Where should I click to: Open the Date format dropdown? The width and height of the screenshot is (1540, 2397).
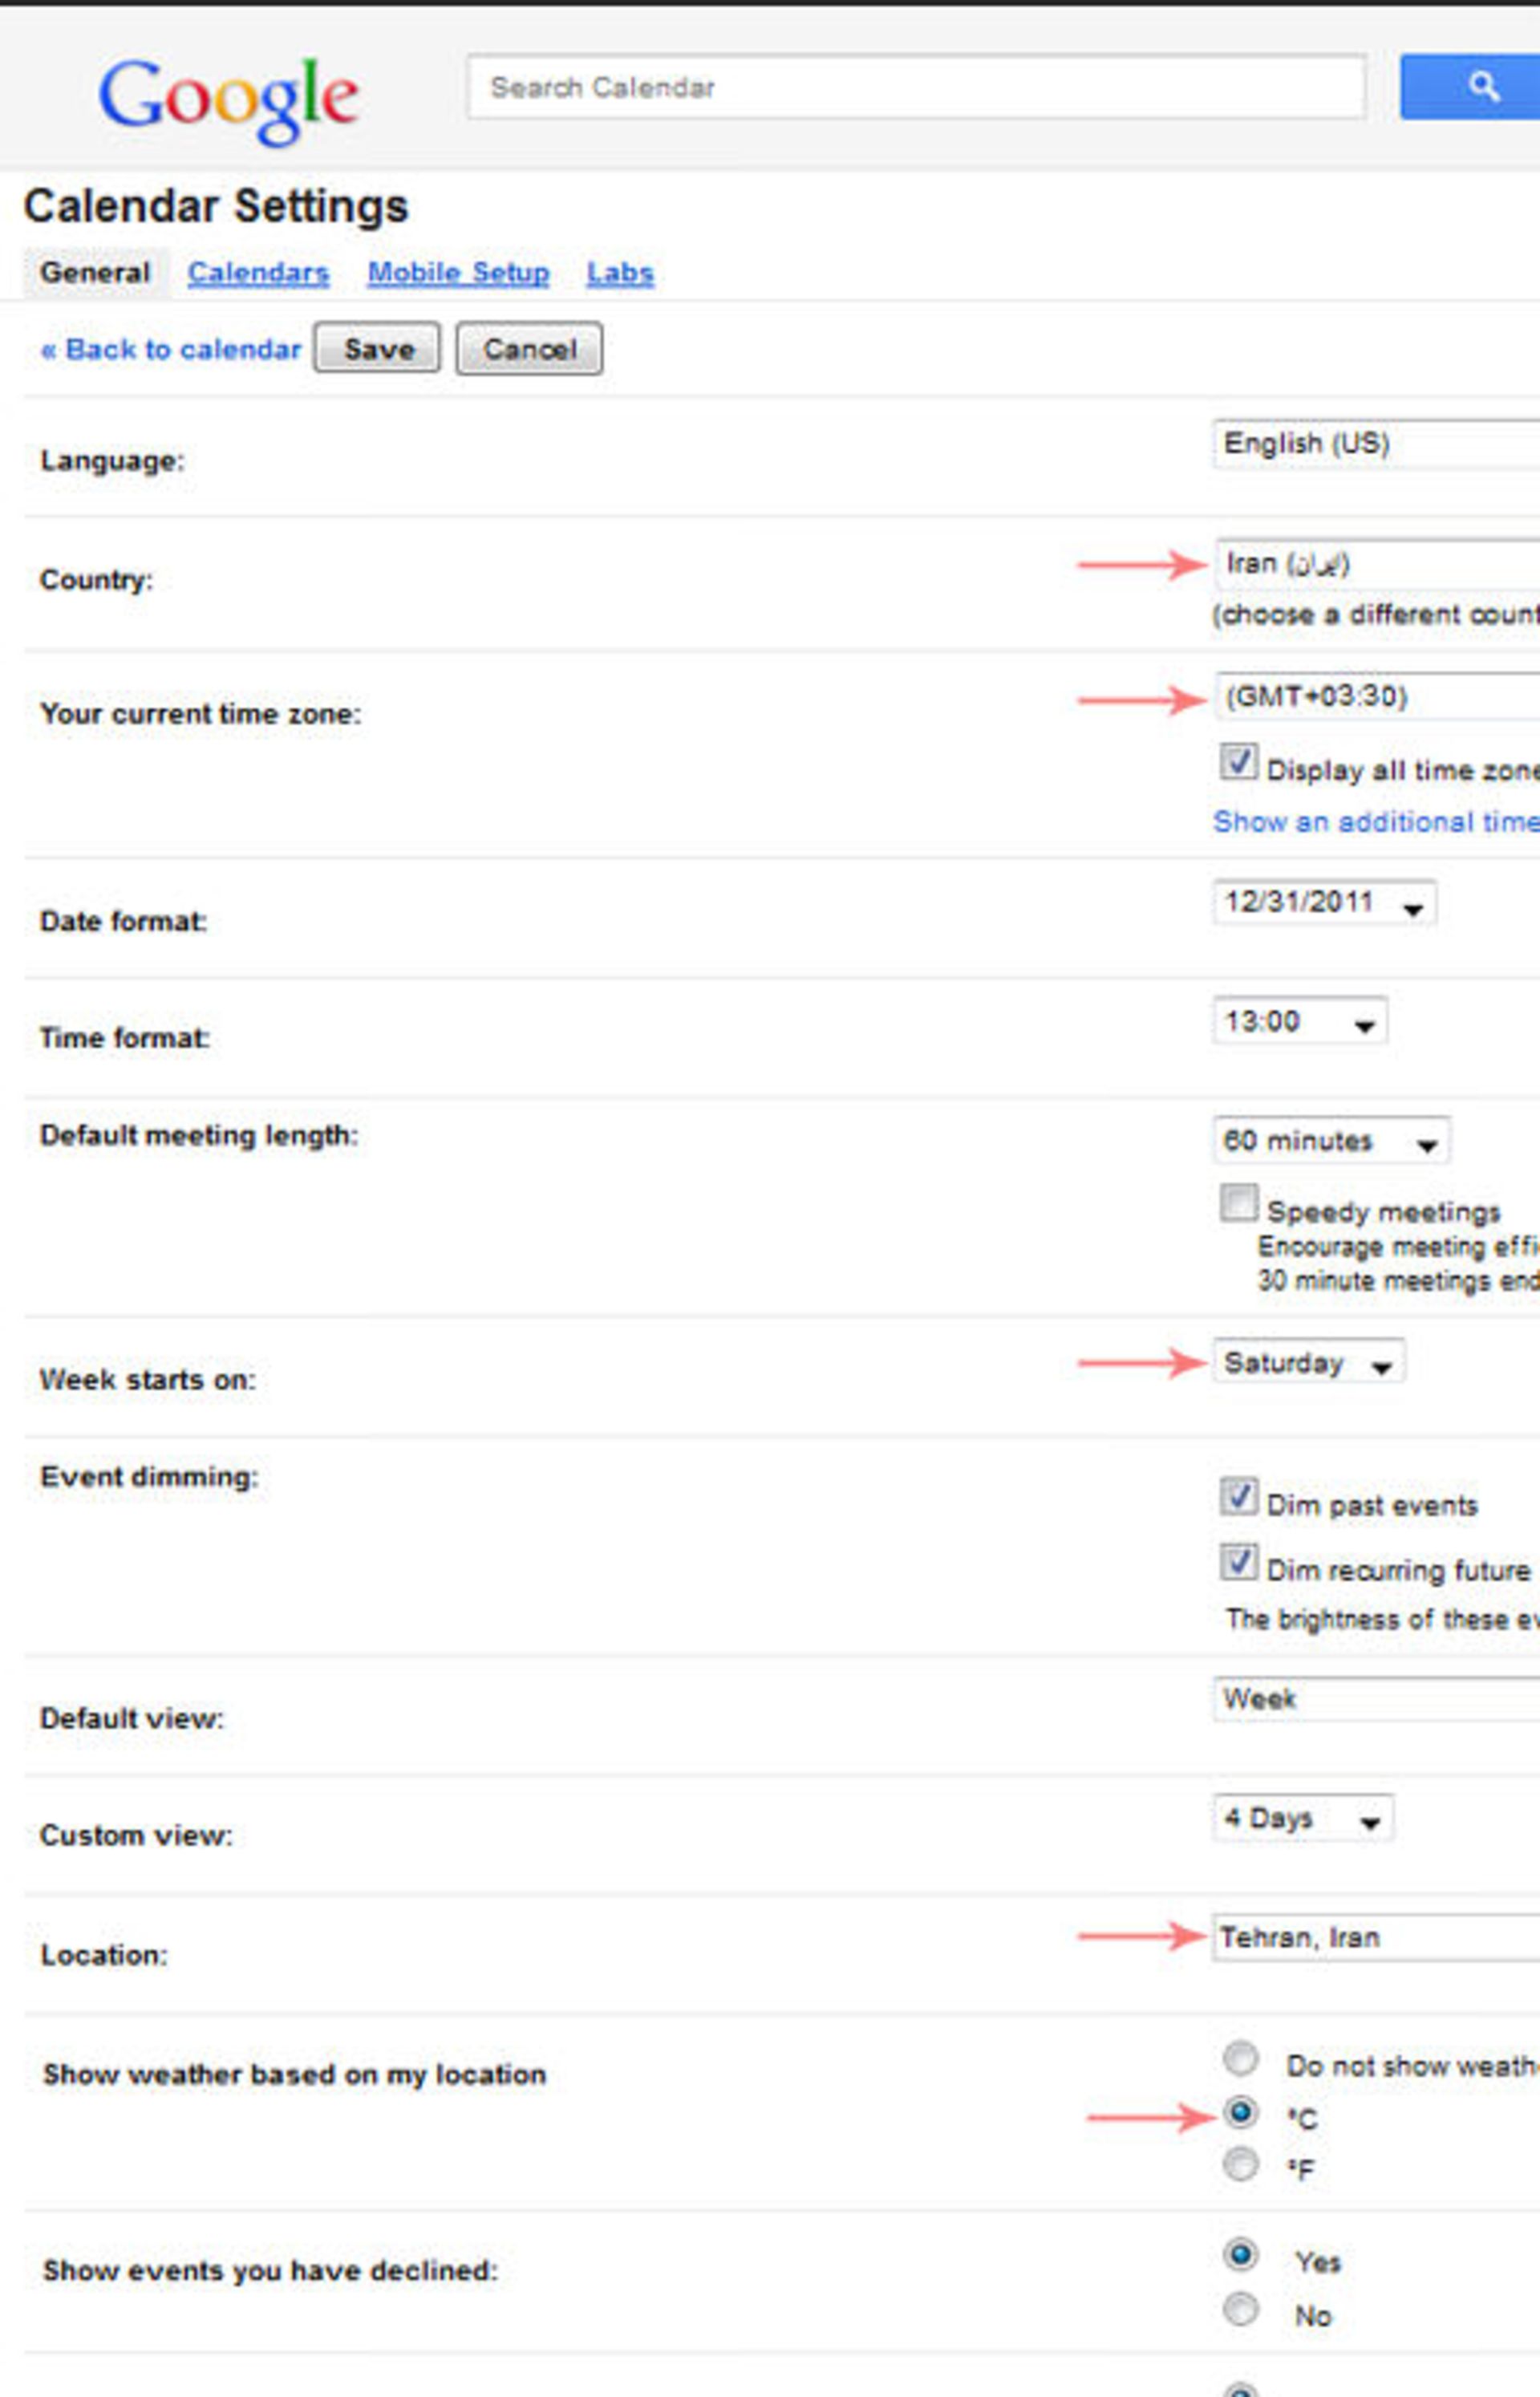click(x=1324, y=903)
